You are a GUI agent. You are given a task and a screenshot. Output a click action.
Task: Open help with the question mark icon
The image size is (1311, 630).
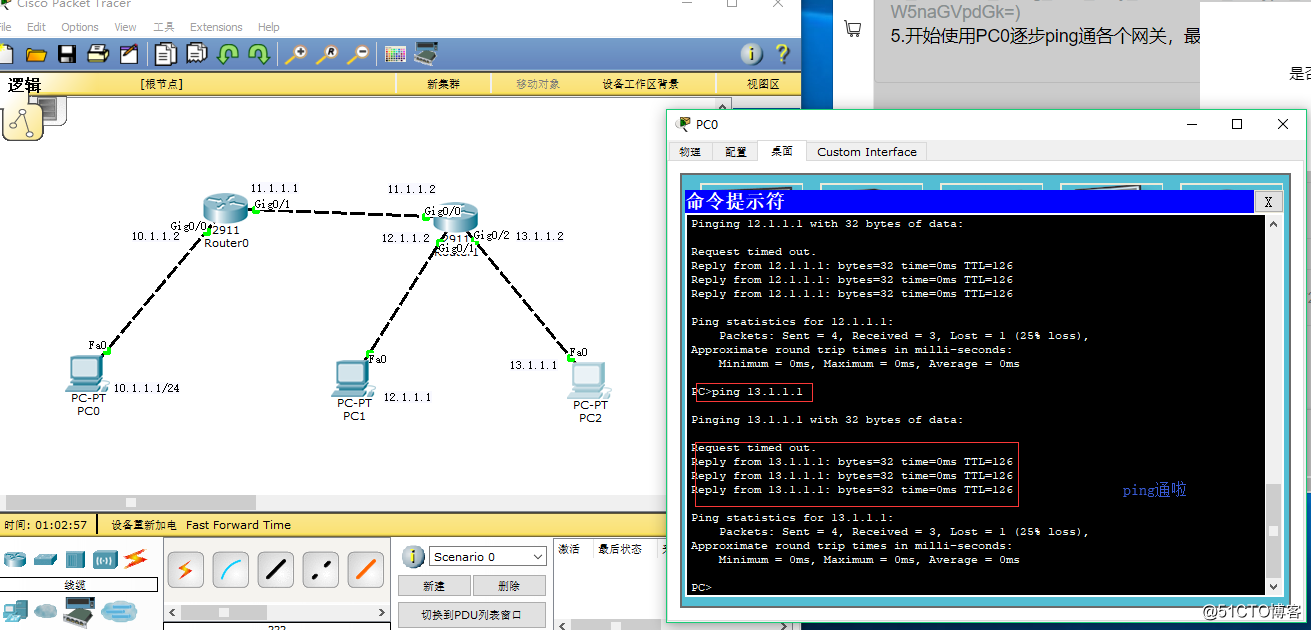click(782, 54)
